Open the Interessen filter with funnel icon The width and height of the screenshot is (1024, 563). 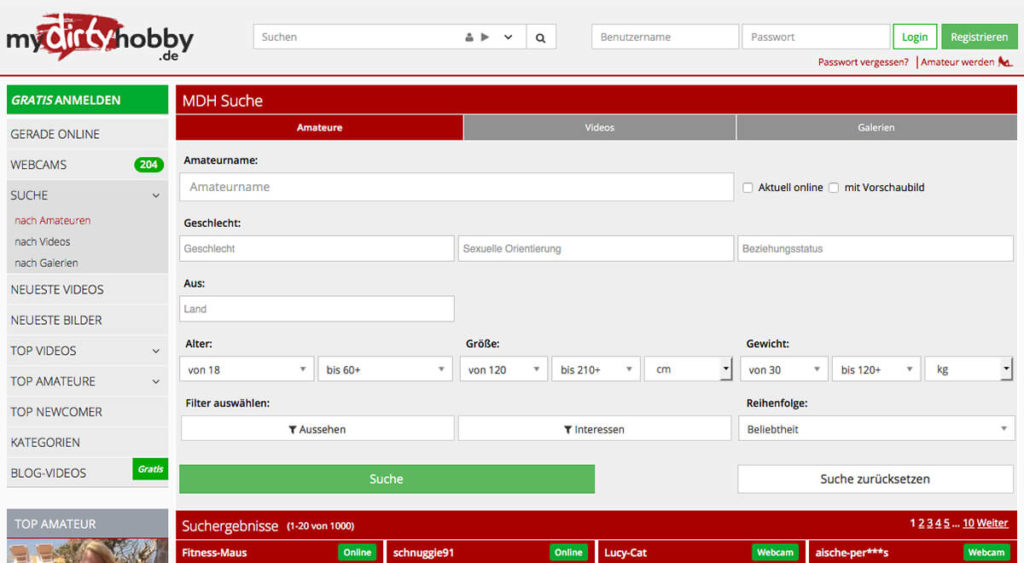point(594,429)
